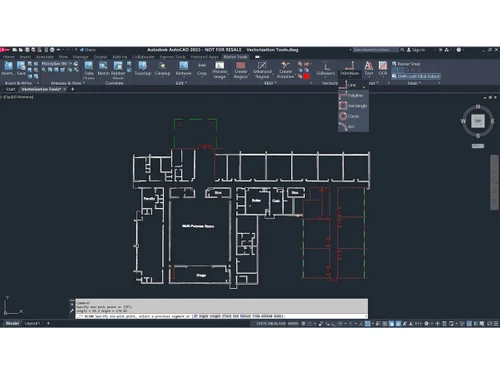The width and height of the screenshot is (500, 375).
Task: Open status bar customization menu icon
Action: pyautogui.click(x=496, y=323)
